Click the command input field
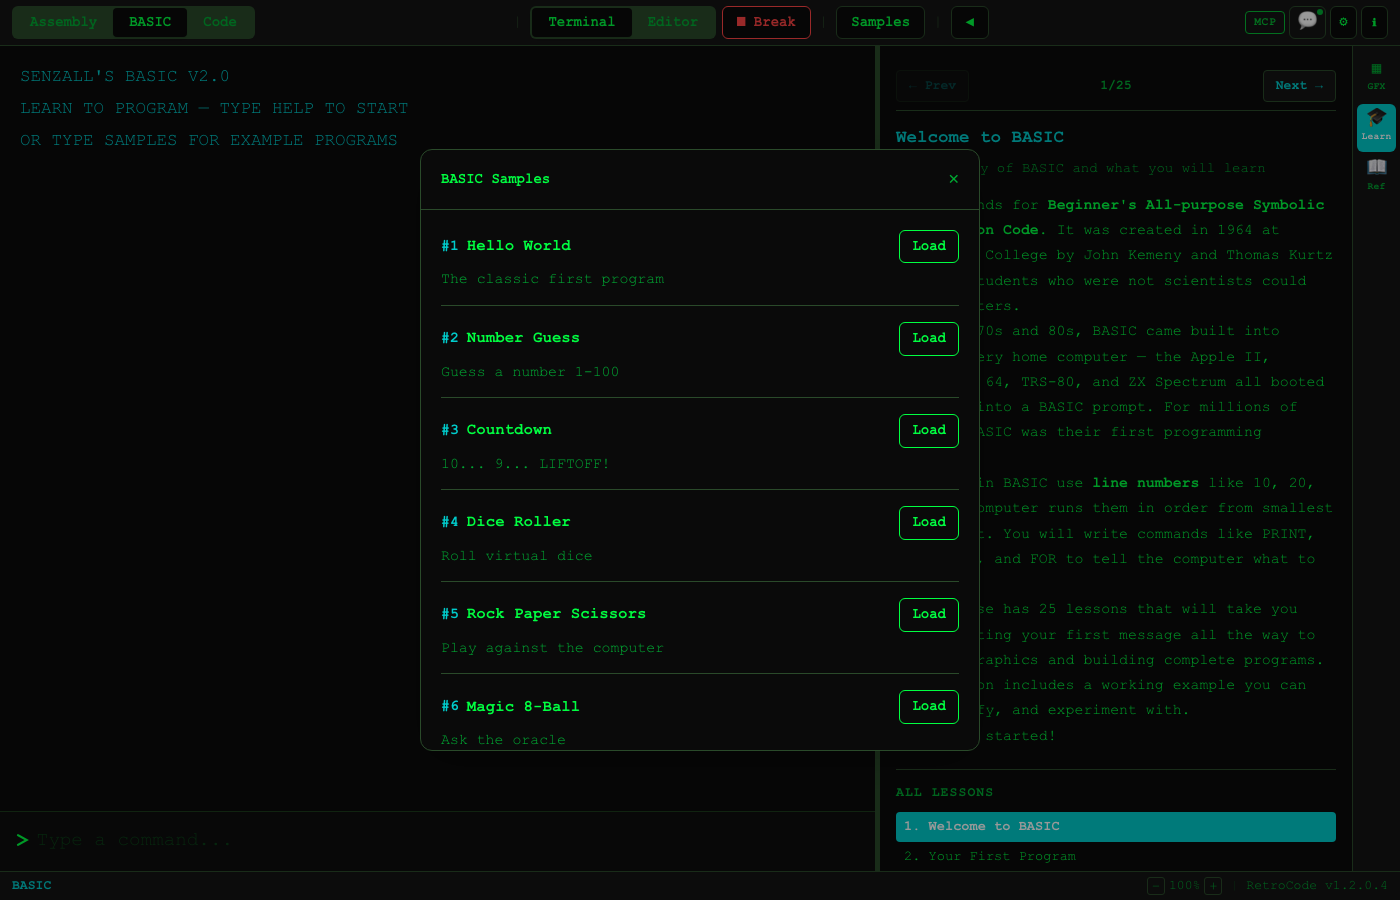This screenshot has width=1400, height=900. [x=440, y=840]
